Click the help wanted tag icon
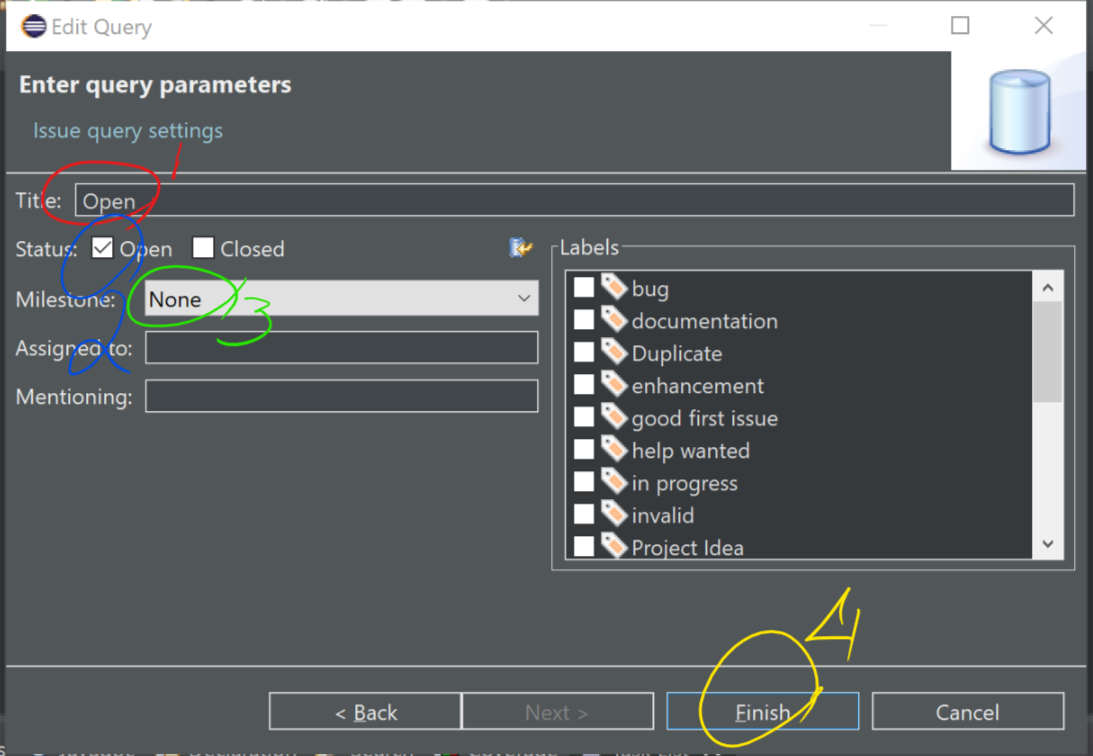This screenshot has width=1093, height=756. [x=614, y=449]
